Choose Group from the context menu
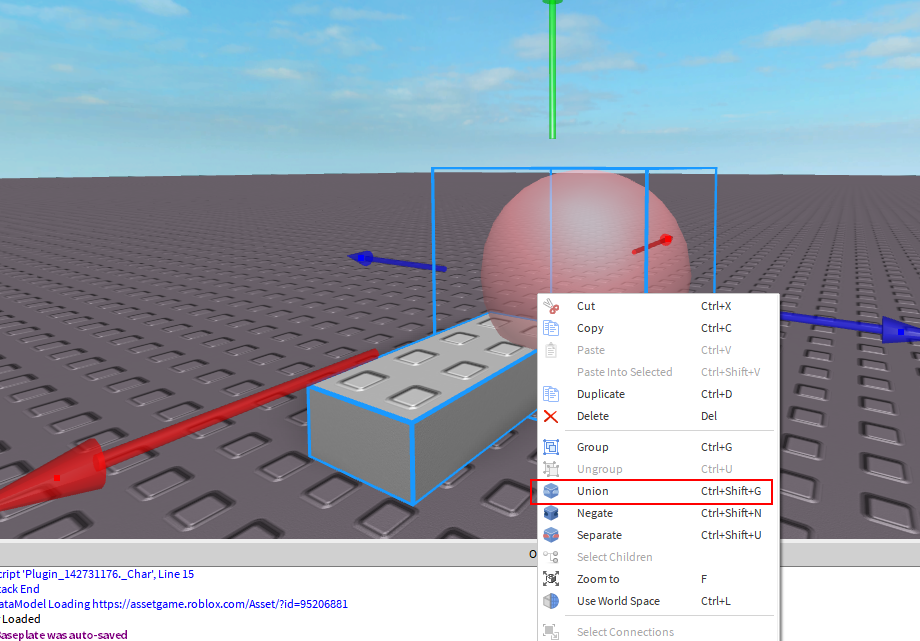 coord(658,447)
